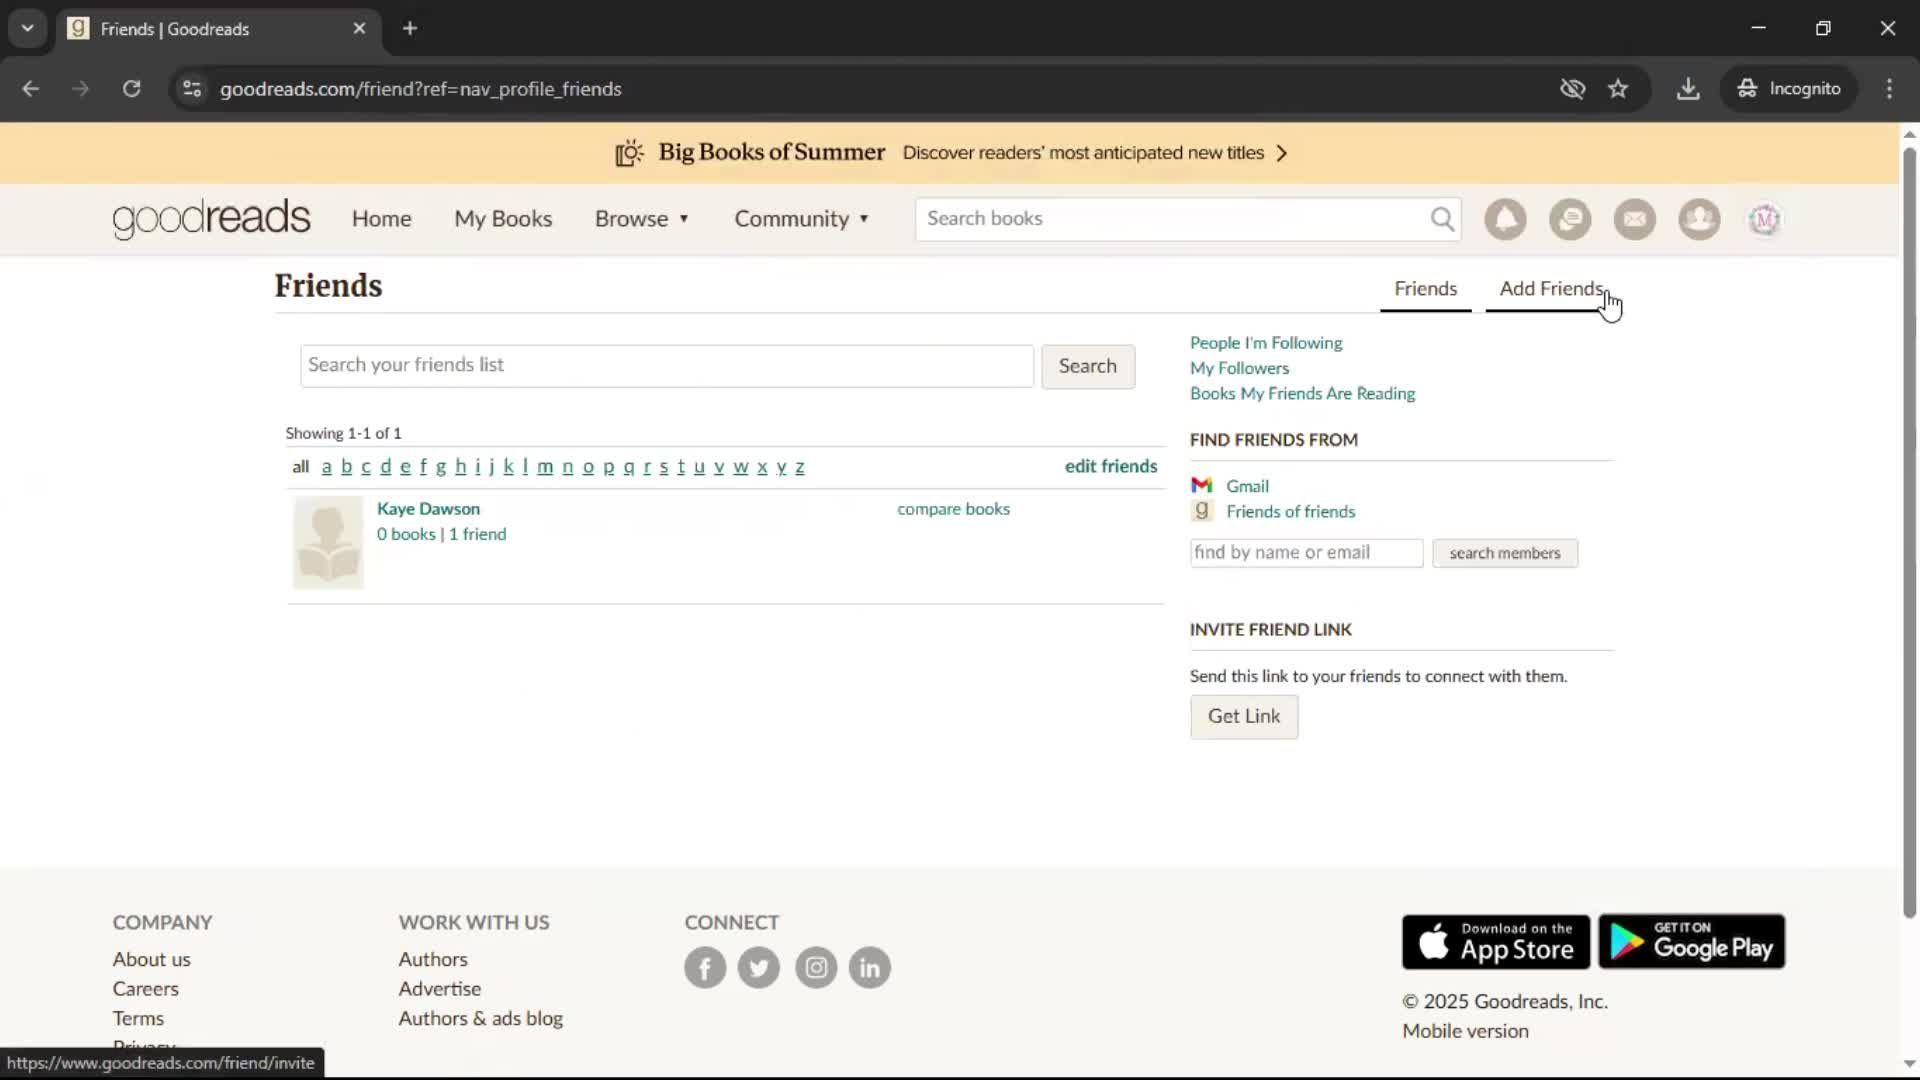Open the Careers footer link

tap(145, 989)
